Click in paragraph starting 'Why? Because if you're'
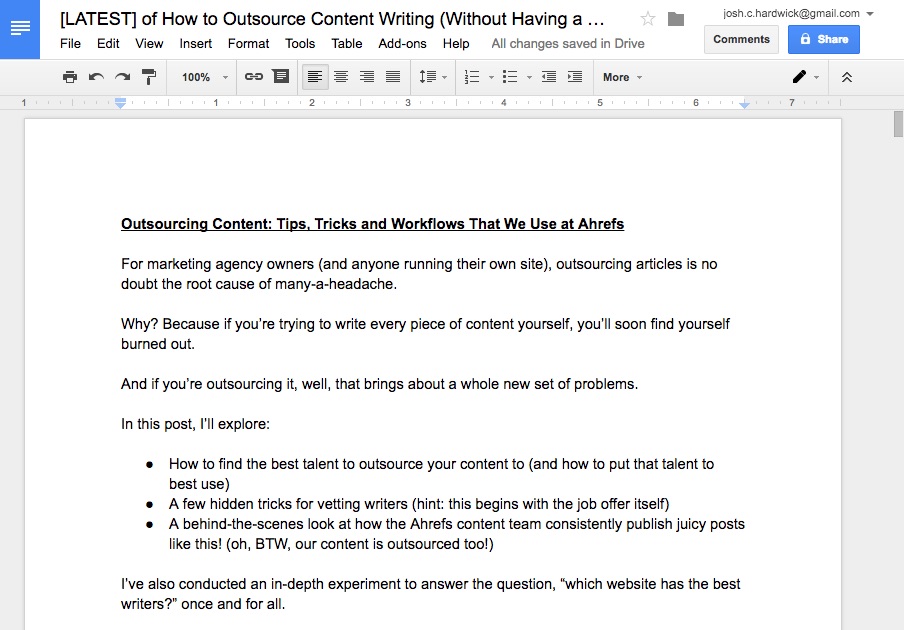The height and width of the screenshot is (630, 904). tap(425, 334)
